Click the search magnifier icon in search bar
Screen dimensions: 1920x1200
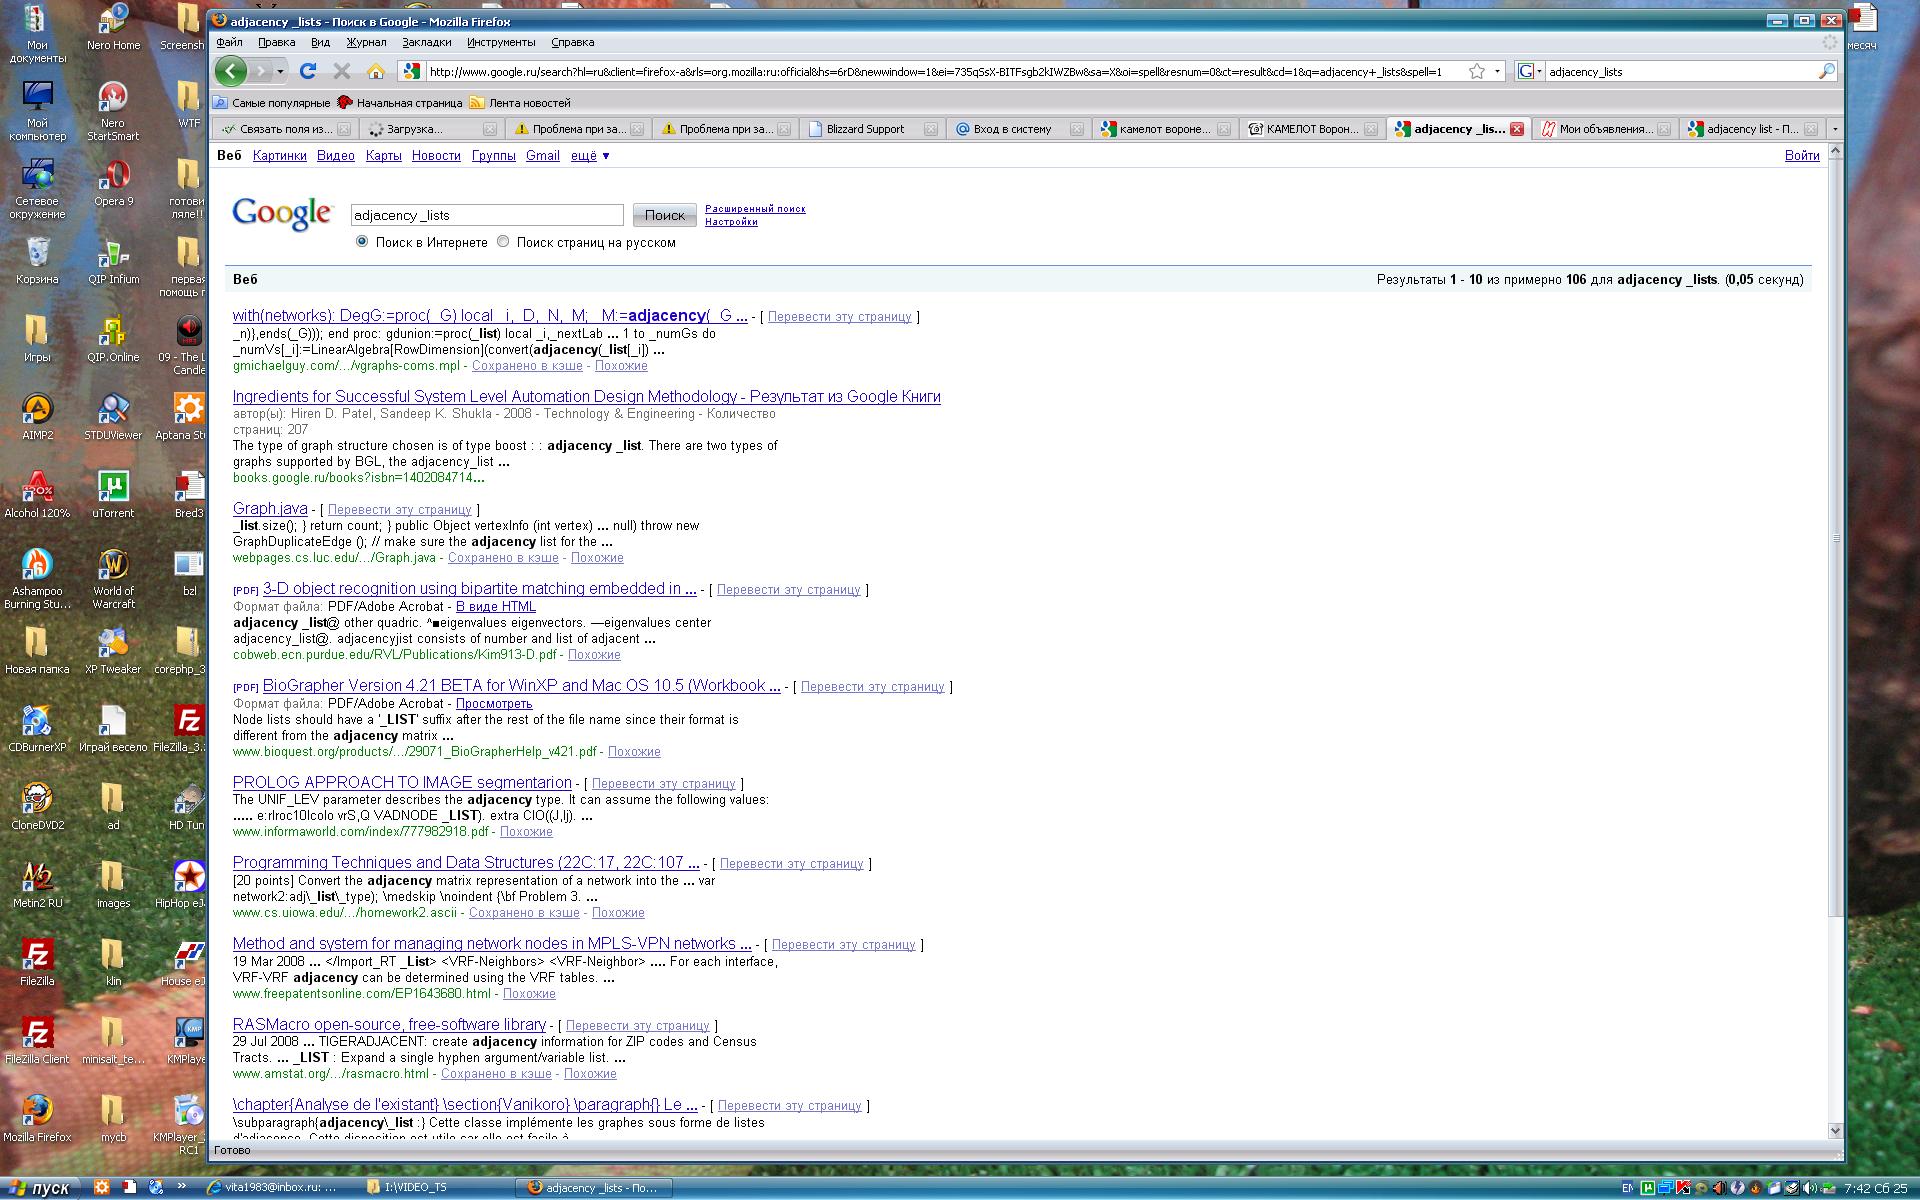click(x=1826, y=71)
